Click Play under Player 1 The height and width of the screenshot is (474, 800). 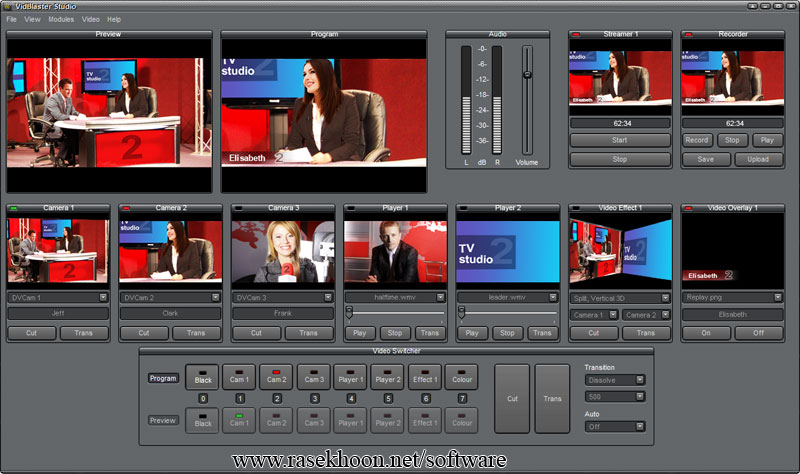click(360, 333)
